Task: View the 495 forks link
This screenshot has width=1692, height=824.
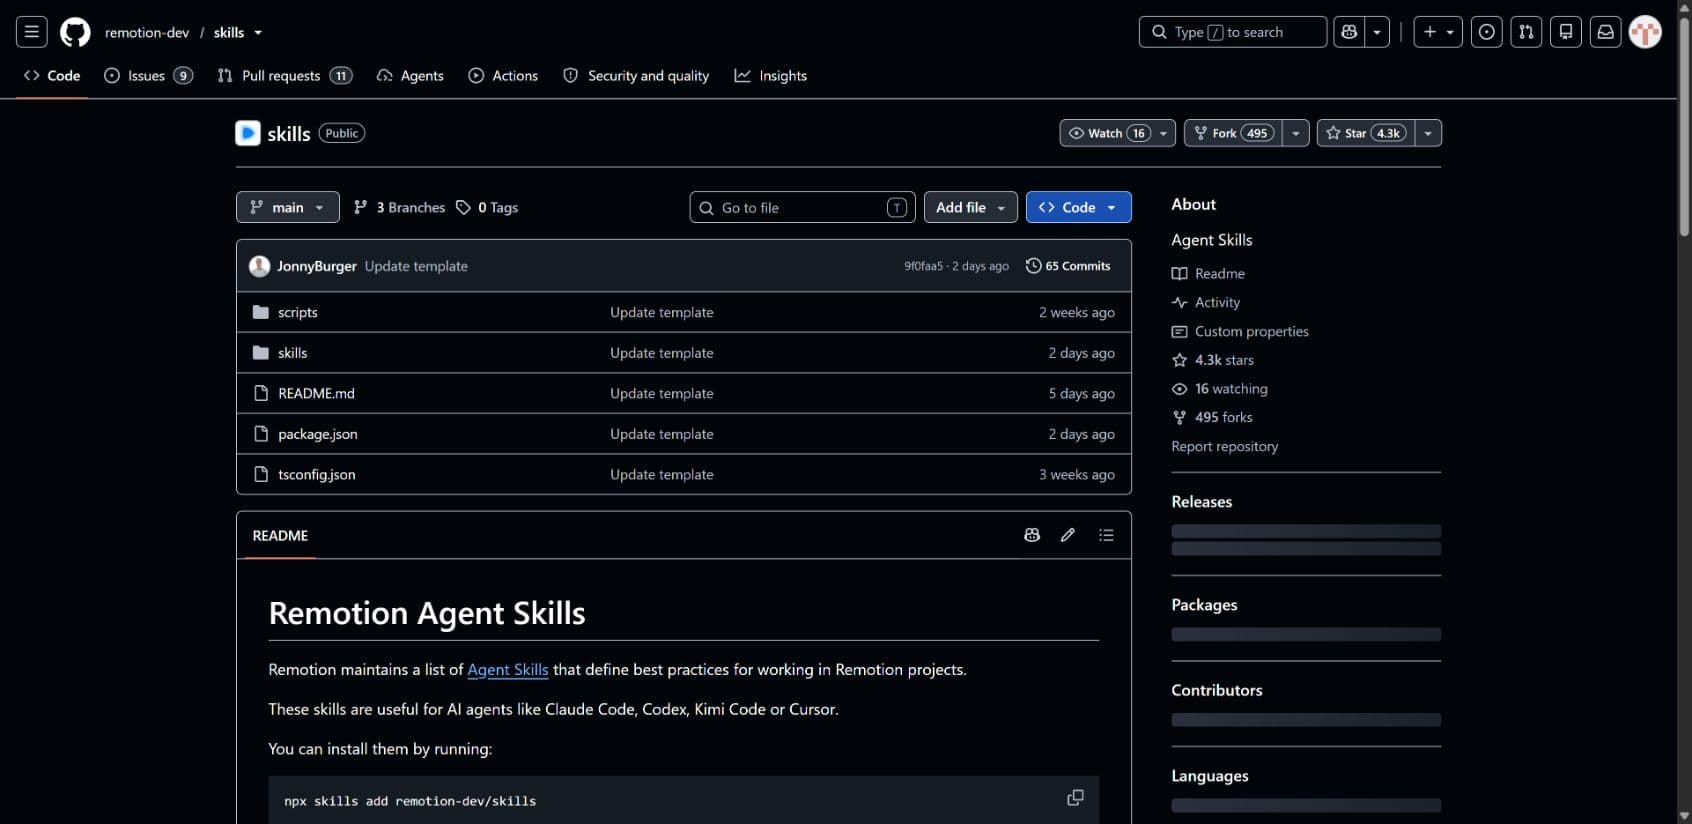Action: click(1212, 417)
